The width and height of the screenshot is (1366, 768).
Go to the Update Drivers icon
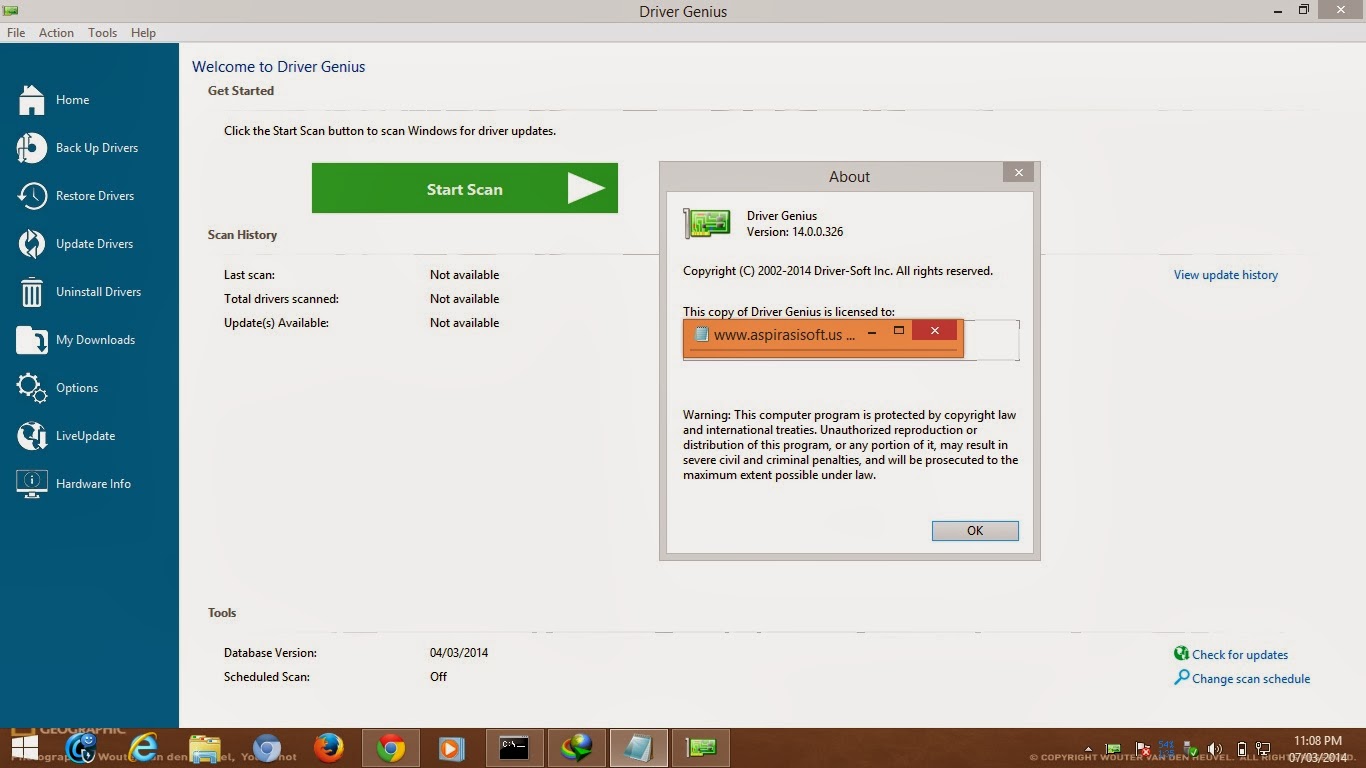click(x=32, y=244)
